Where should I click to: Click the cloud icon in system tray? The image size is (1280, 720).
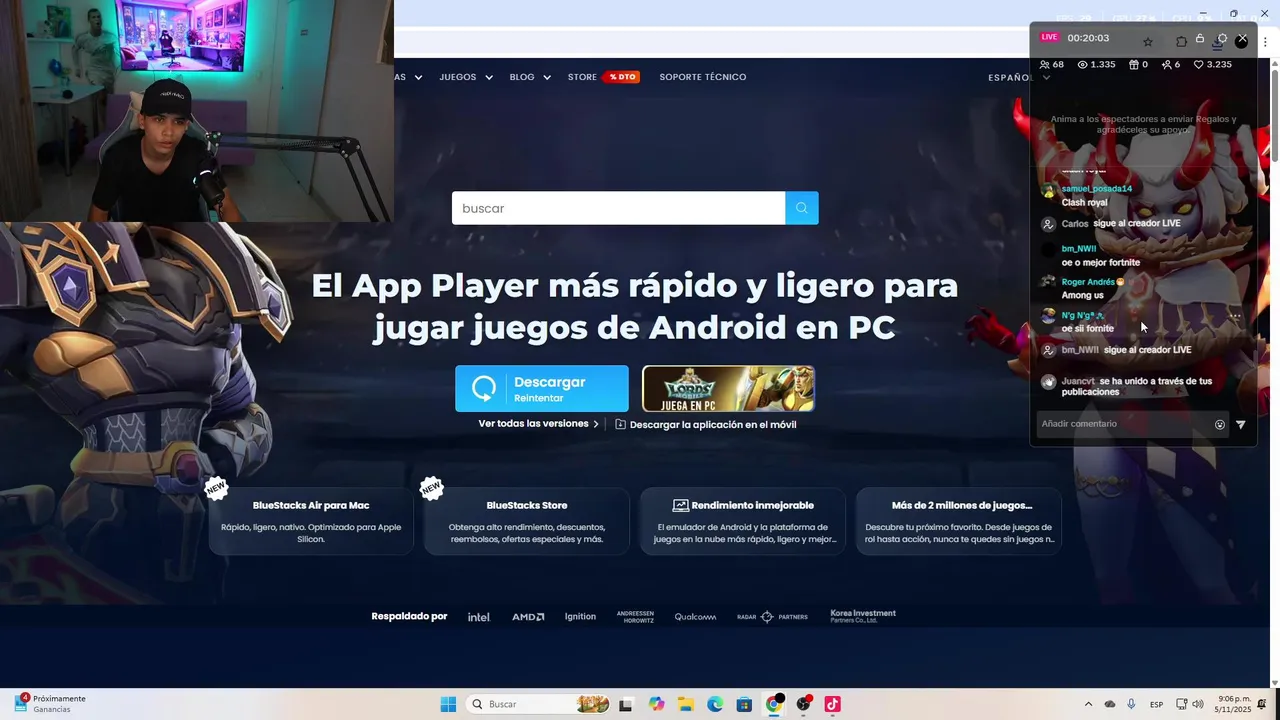click(1110, 704)
